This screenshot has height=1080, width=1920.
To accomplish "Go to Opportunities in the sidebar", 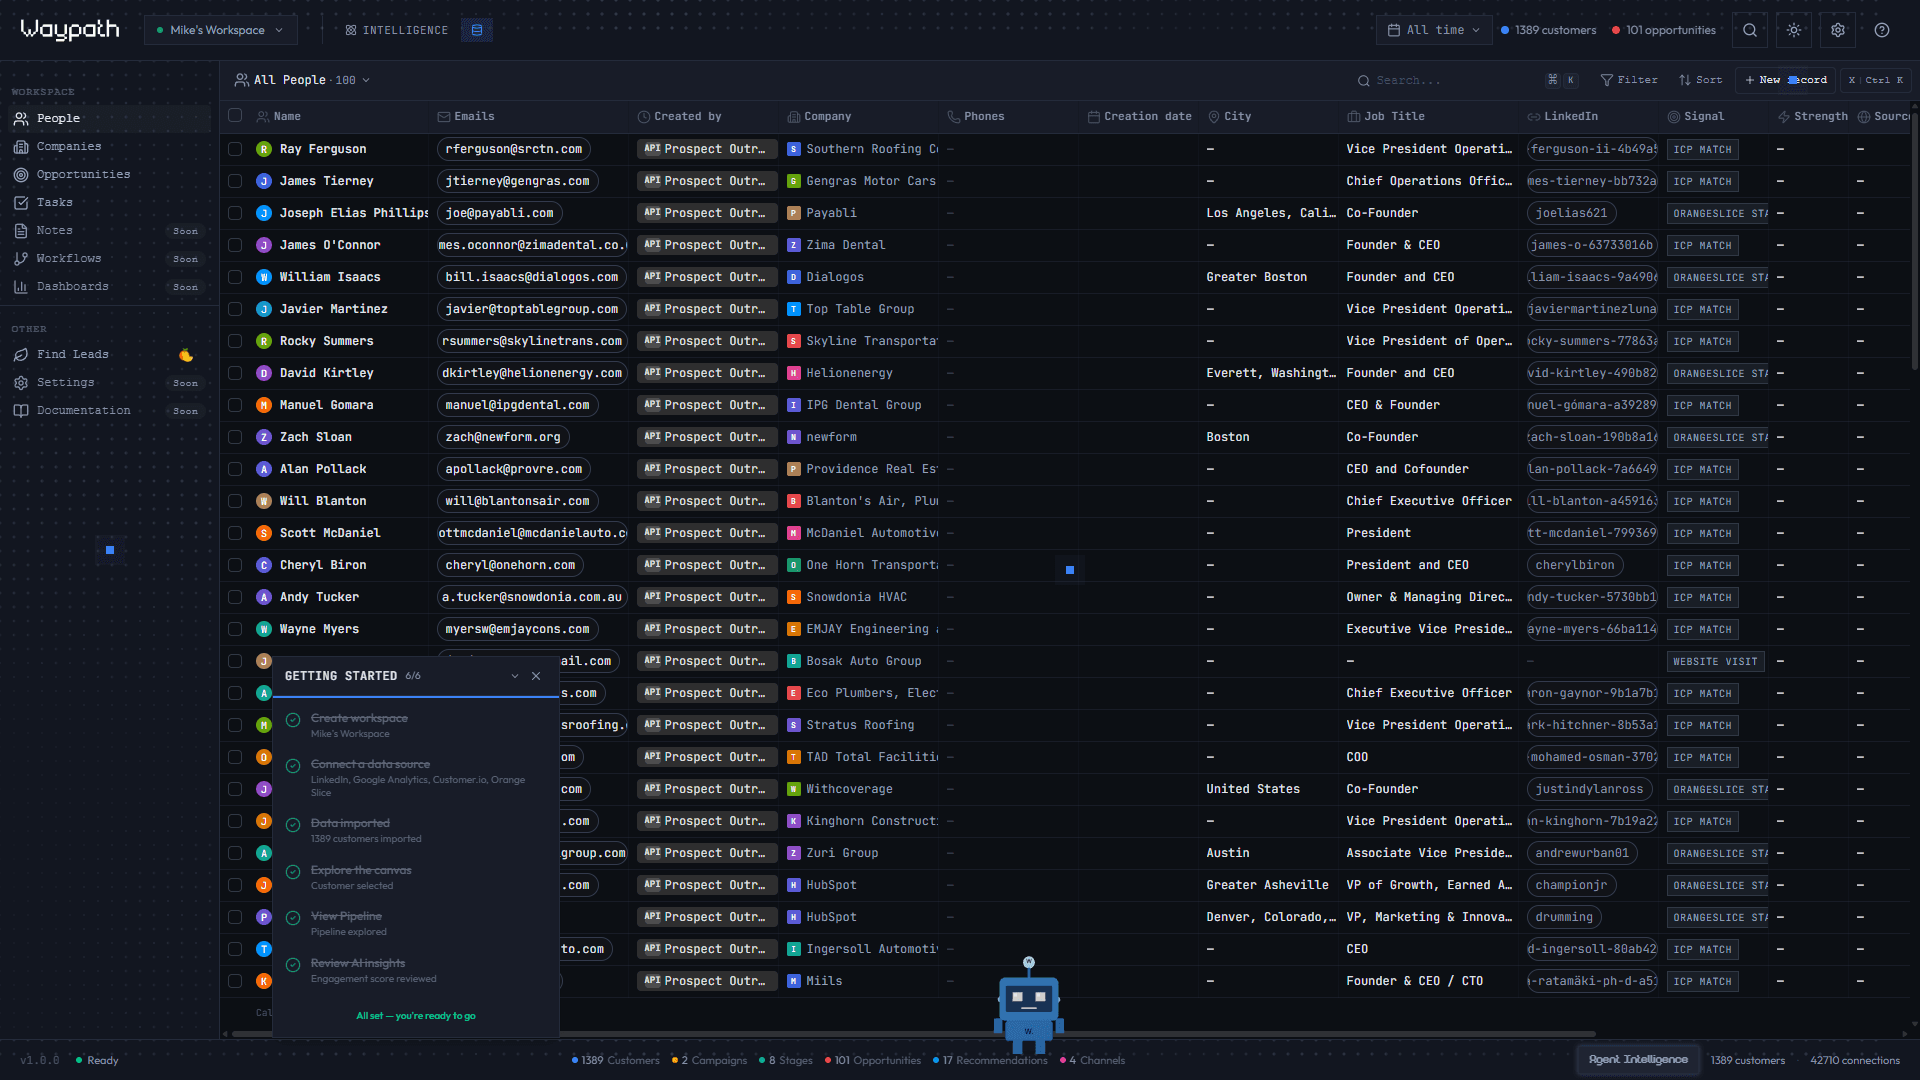I will pos(83,174).
